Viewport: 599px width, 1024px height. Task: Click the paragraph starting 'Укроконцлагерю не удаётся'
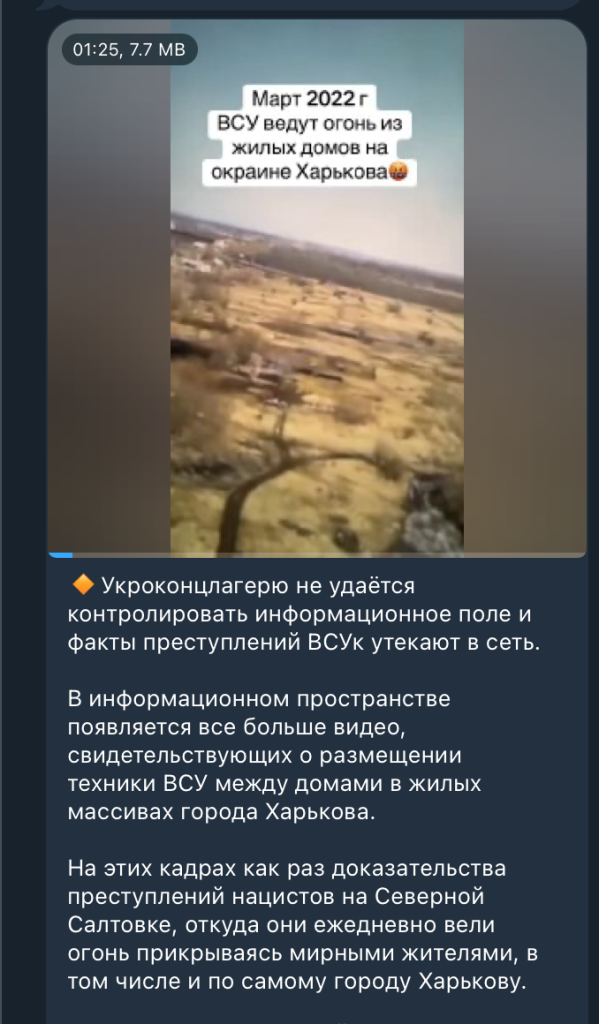(304, 614)
